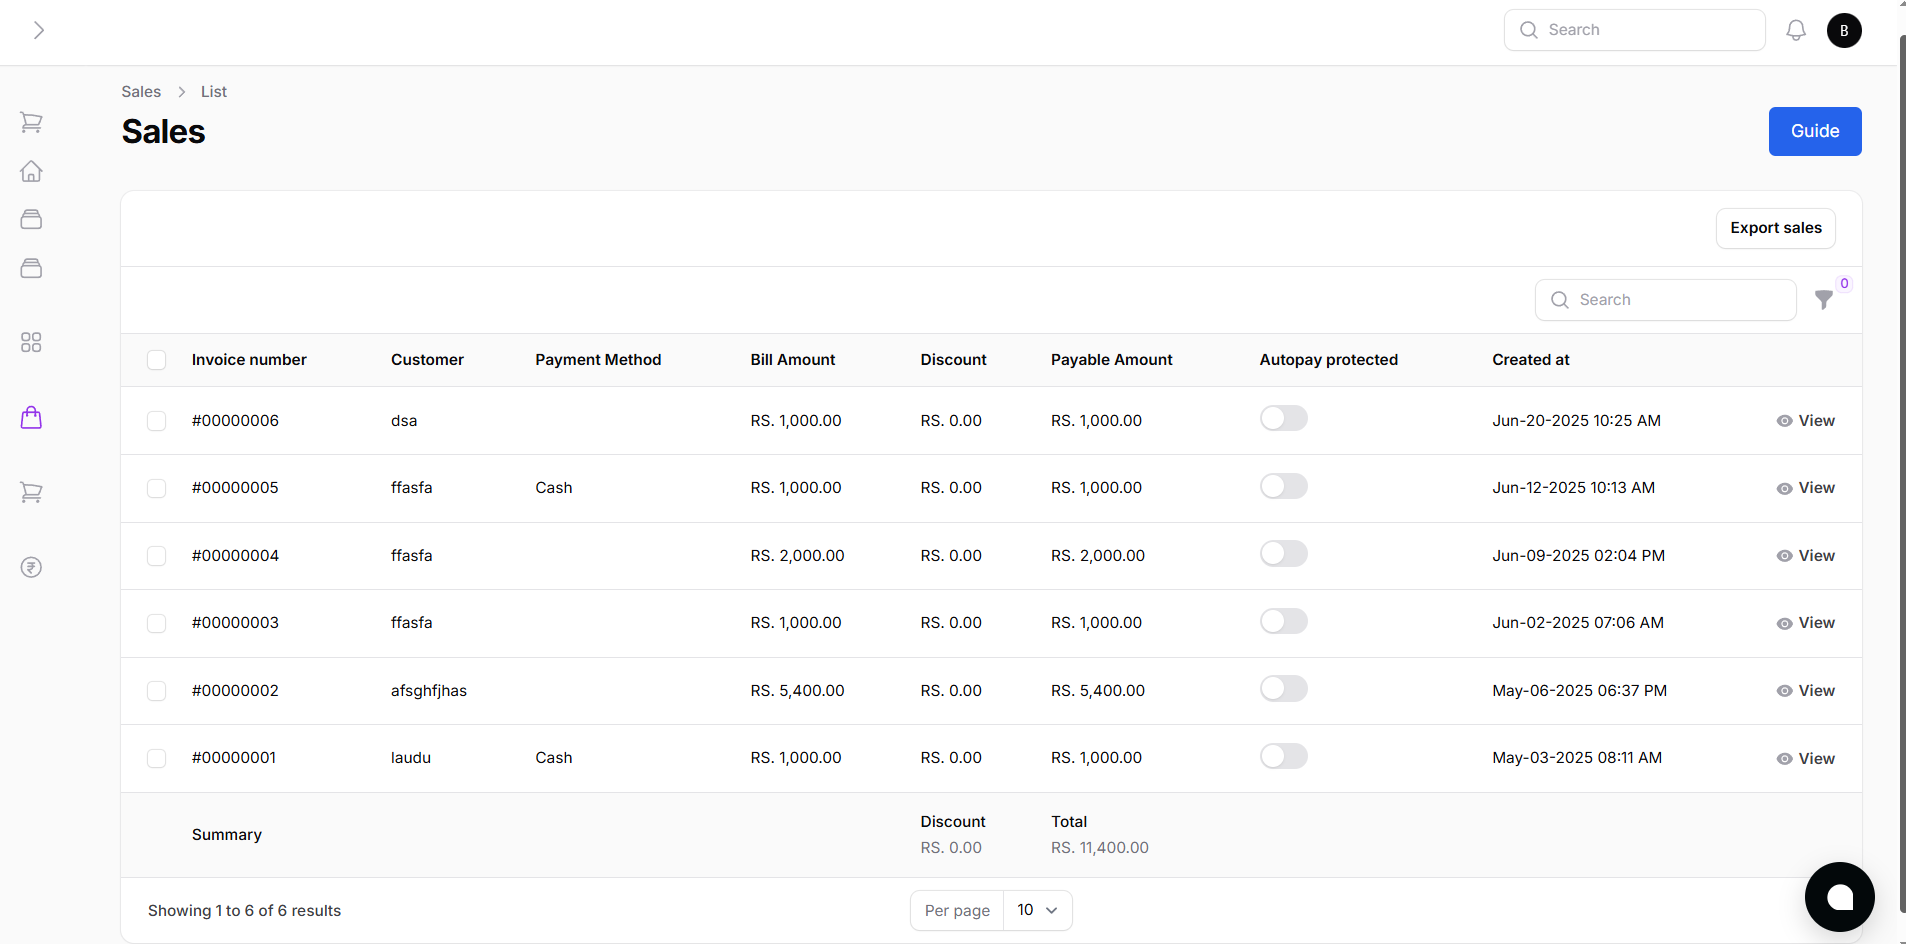The width and height of the screenshot is (1906, 944).
Task: Open the table filter funnel icon
Action: tap(1824, 300)
